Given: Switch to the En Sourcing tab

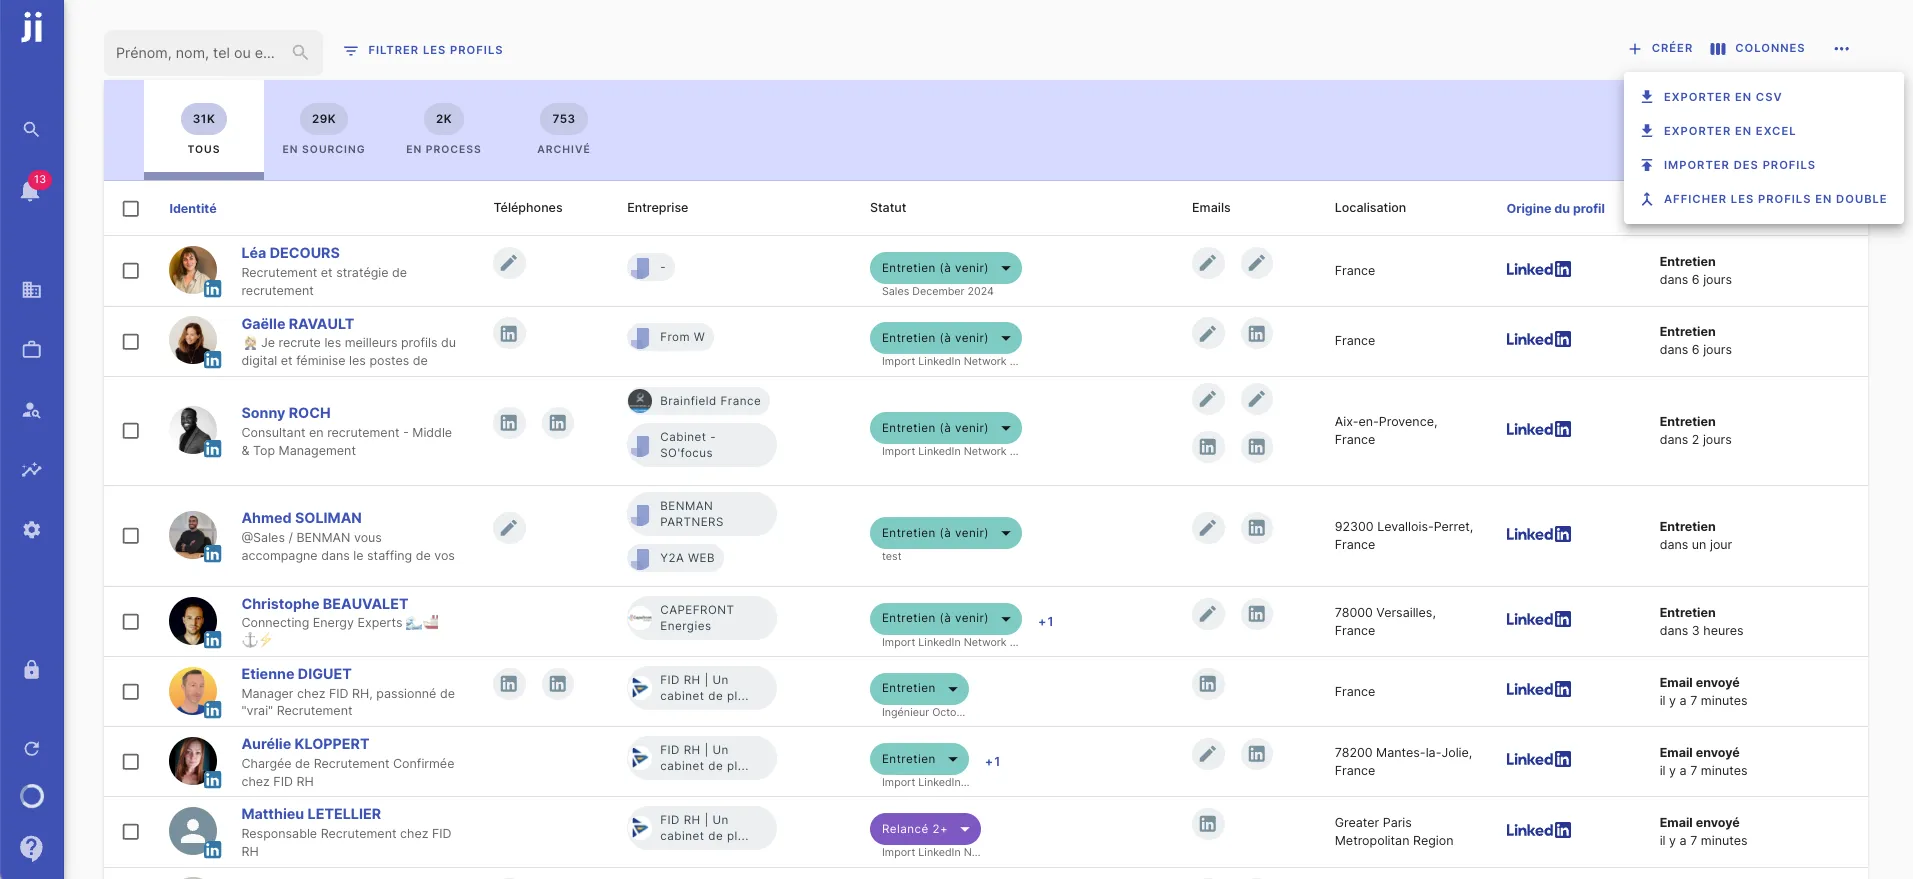Looking at the screenshot, I should pyautogui.click(x=323, y=131).
